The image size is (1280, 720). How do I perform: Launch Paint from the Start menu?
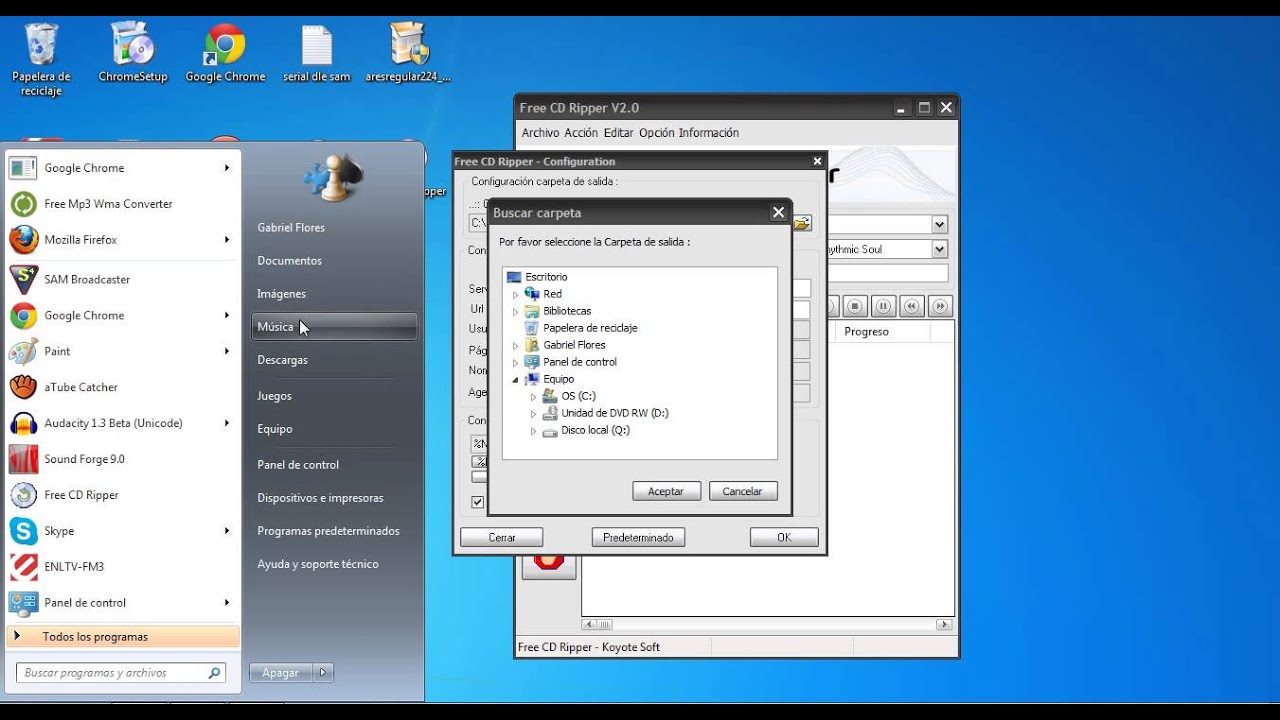(x=57, y=351)
